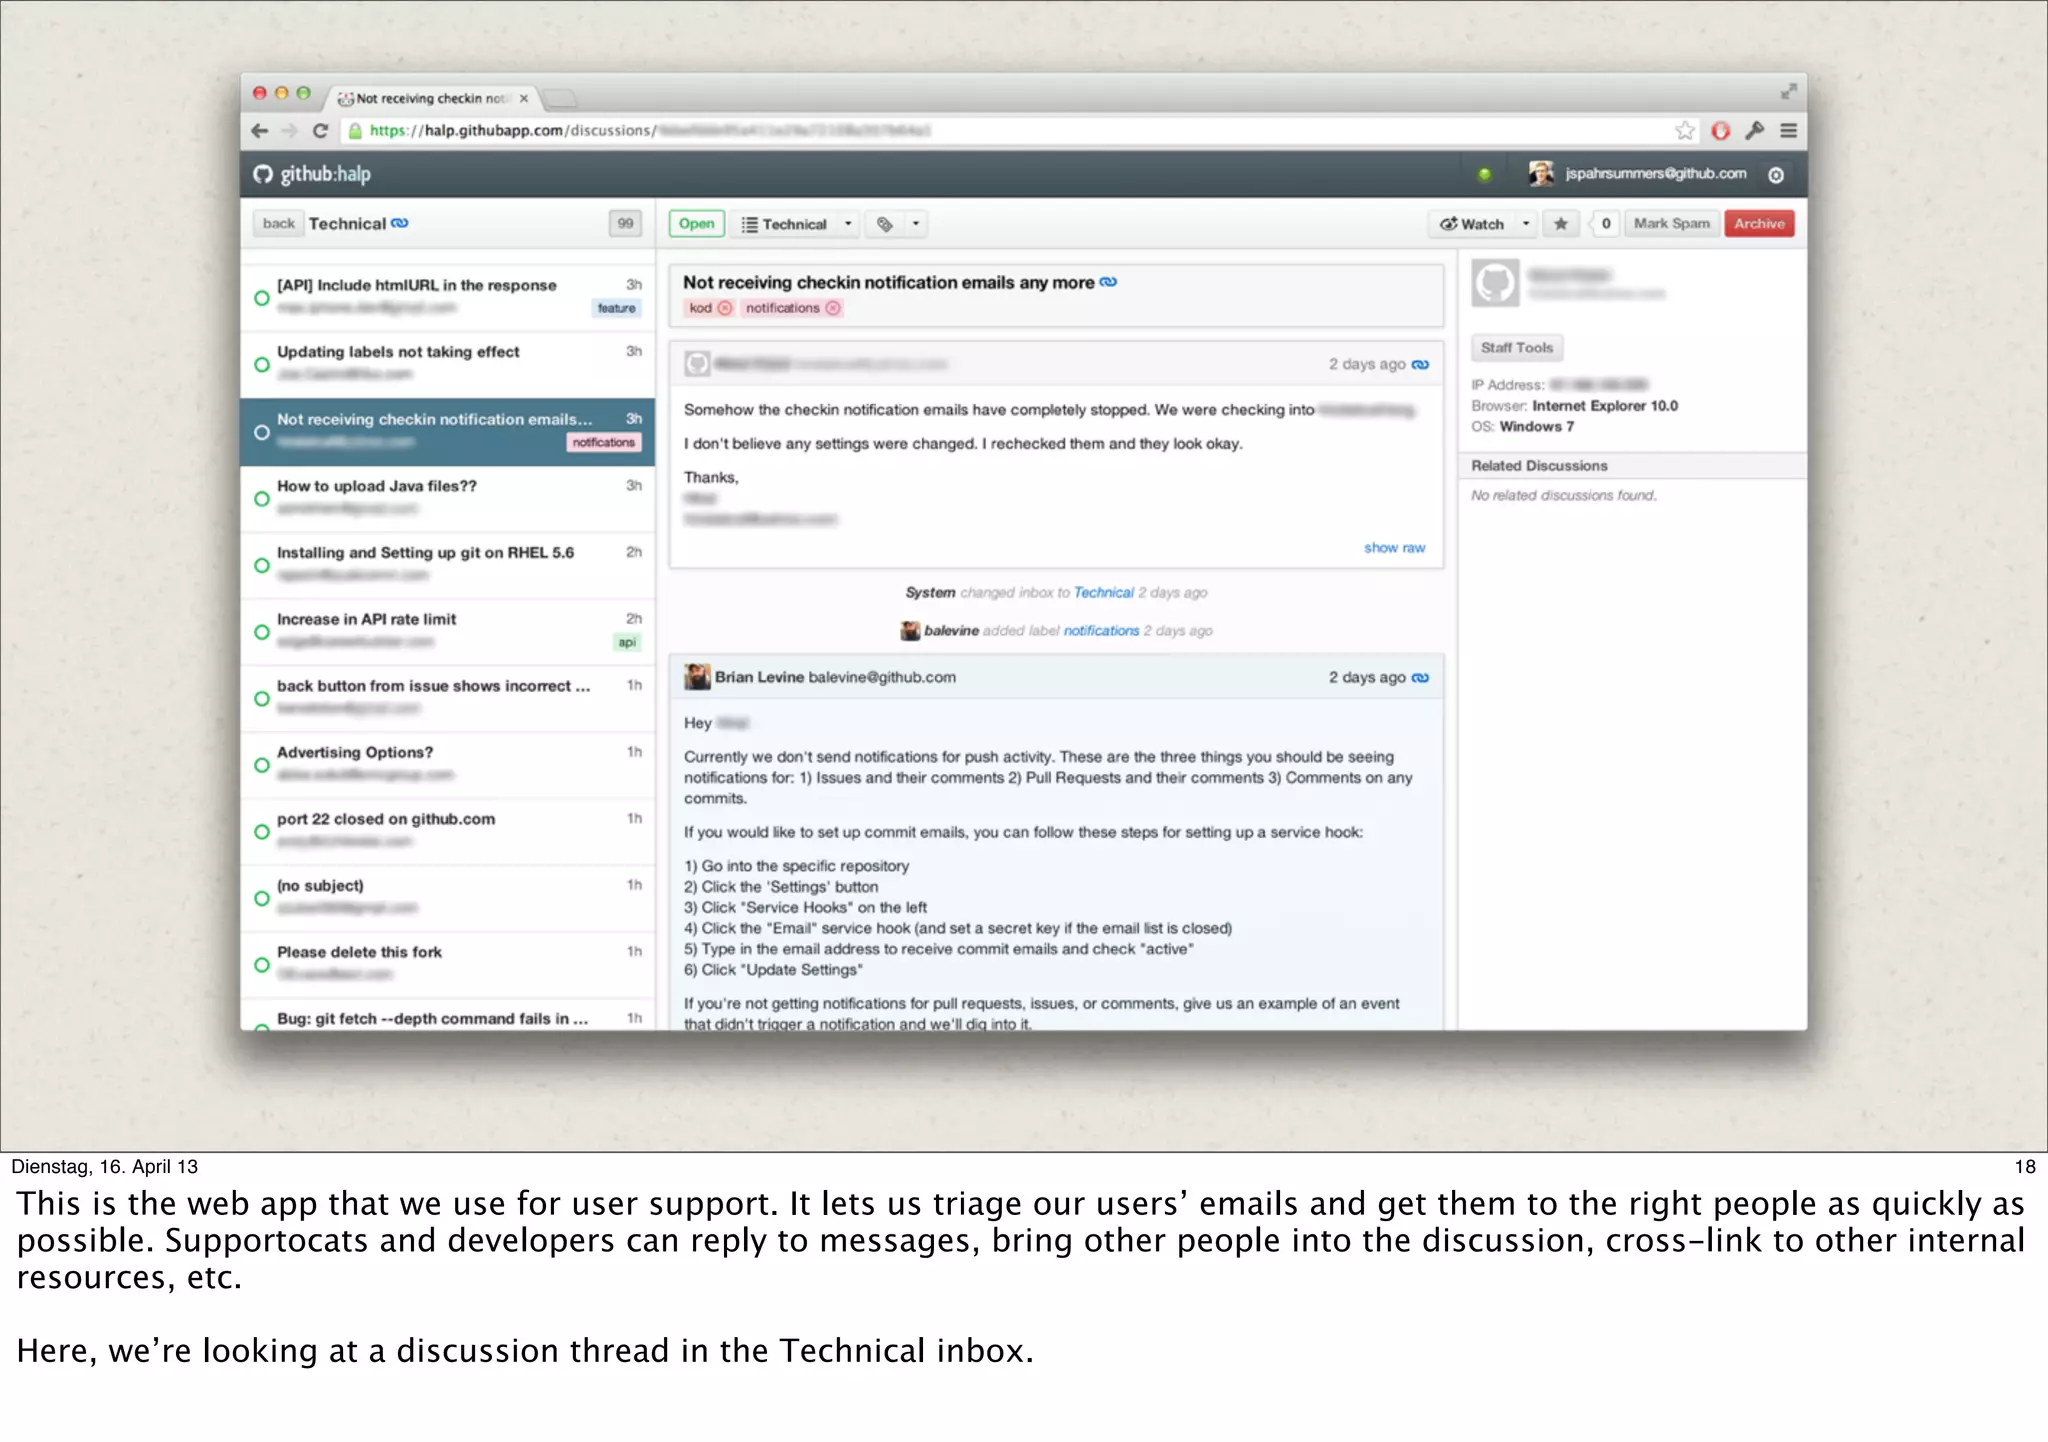The height and width of the screenshot is (1442, 2048).
Task: Click the green status dot in header
Action: (1485, 174)
